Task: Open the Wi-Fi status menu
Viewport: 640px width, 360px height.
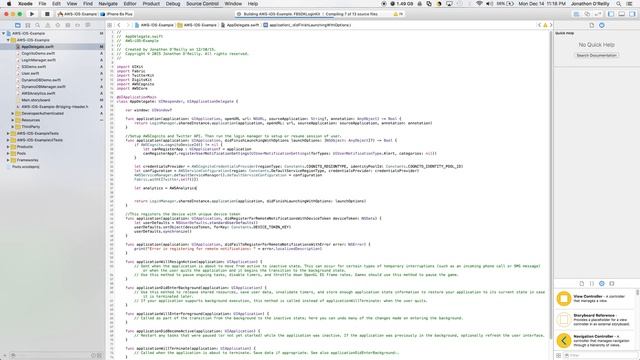Action: [x=479, y=4]
